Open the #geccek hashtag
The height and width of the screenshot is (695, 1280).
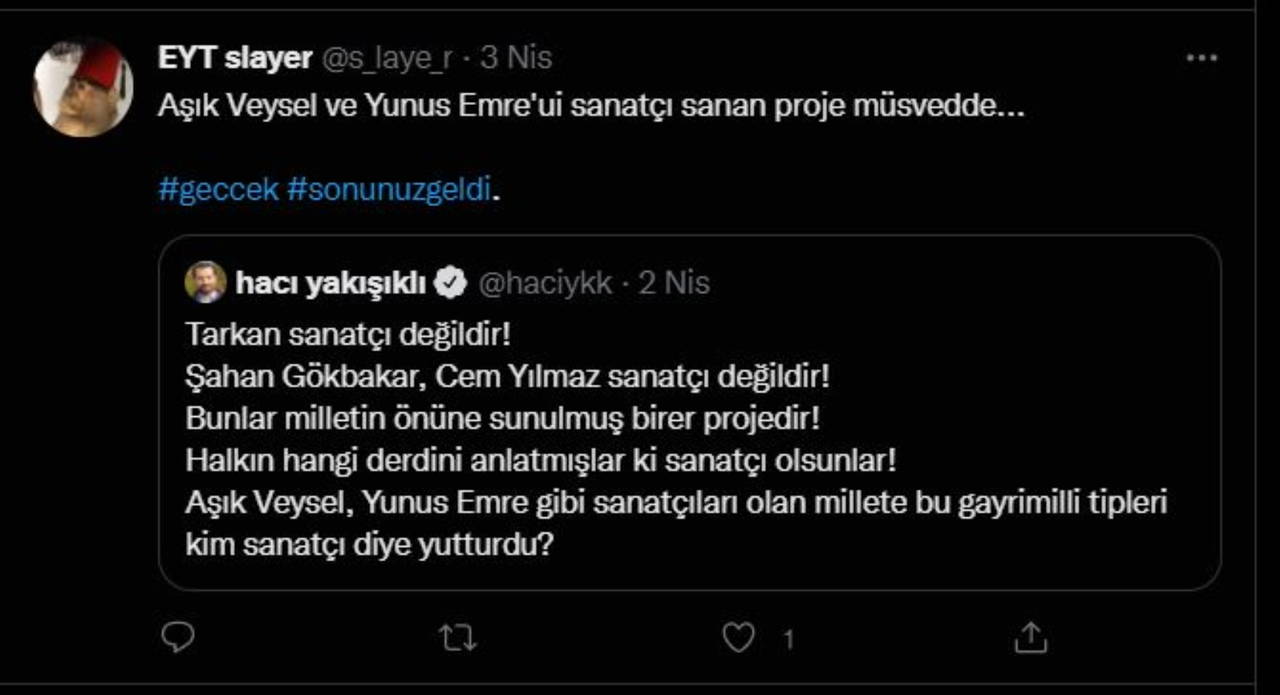(x=218, y=190)
